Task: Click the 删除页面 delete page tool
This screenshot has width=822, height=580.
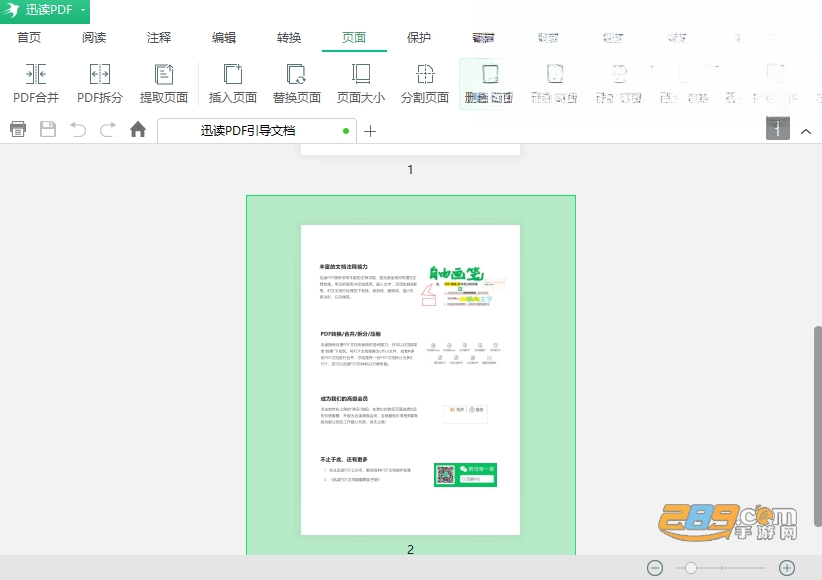Action: (x=489, y=83)
